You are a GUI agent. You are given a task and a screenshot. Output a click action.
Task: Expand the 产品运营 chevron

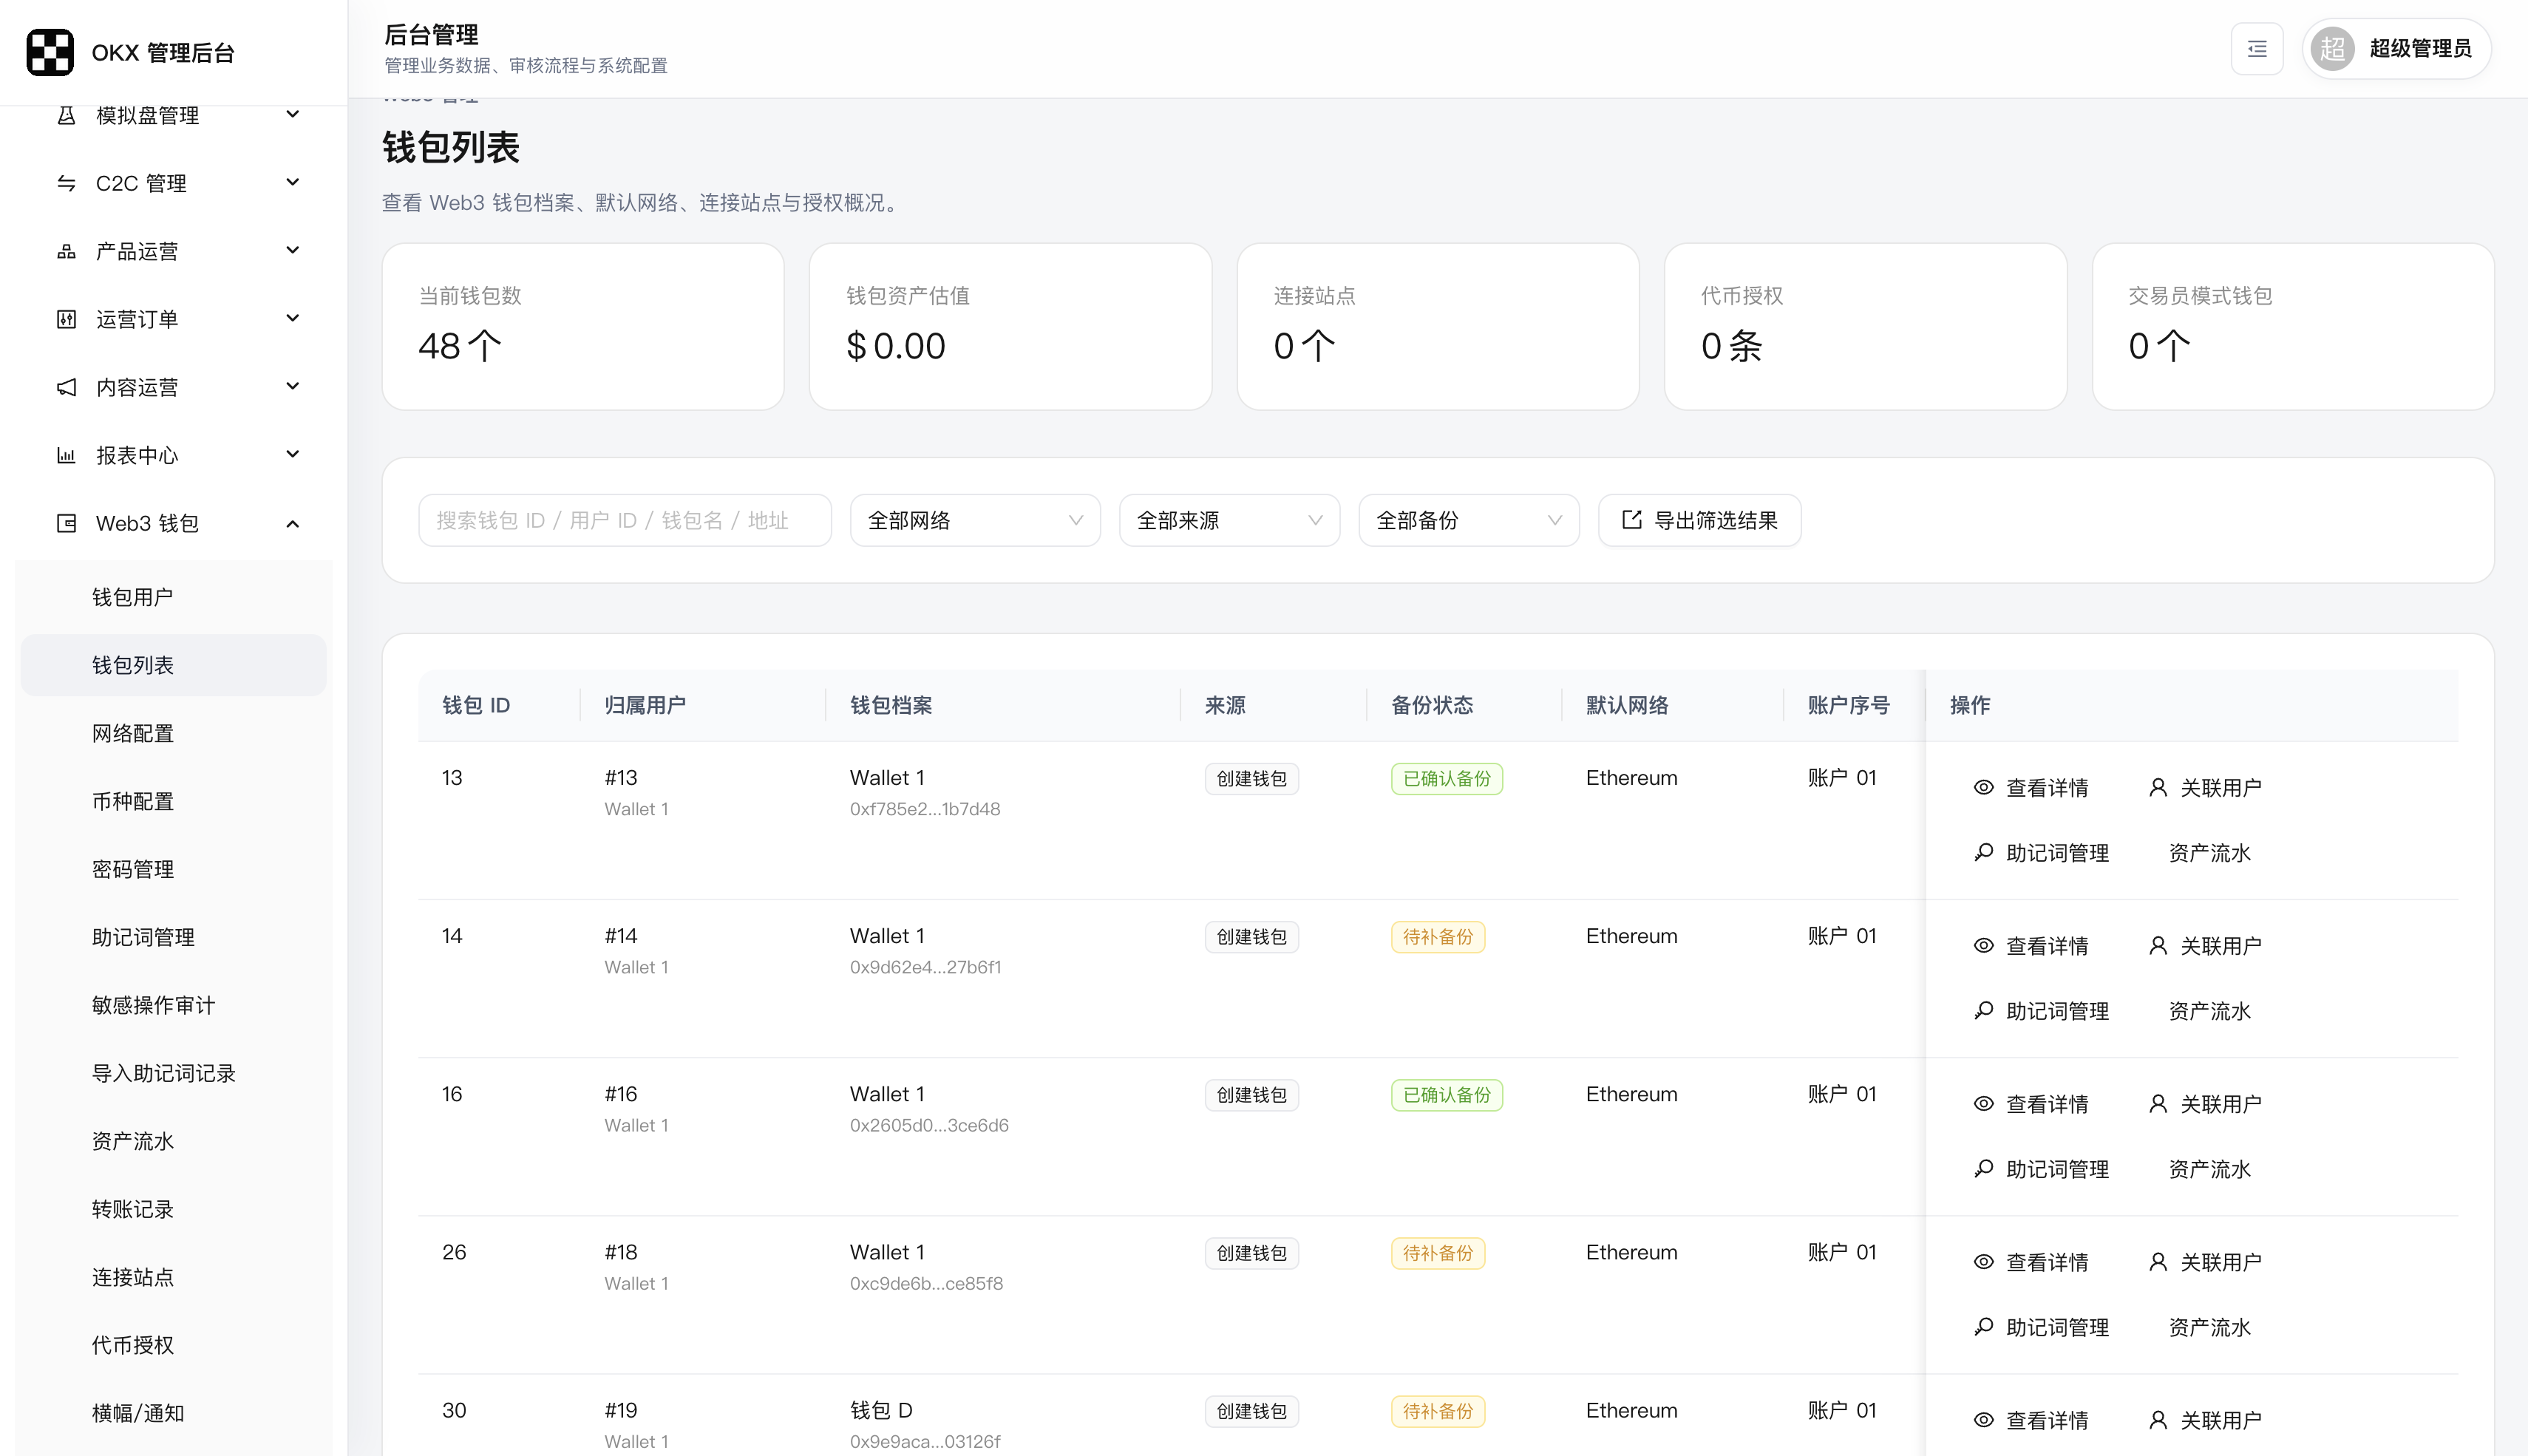point(293,250)
